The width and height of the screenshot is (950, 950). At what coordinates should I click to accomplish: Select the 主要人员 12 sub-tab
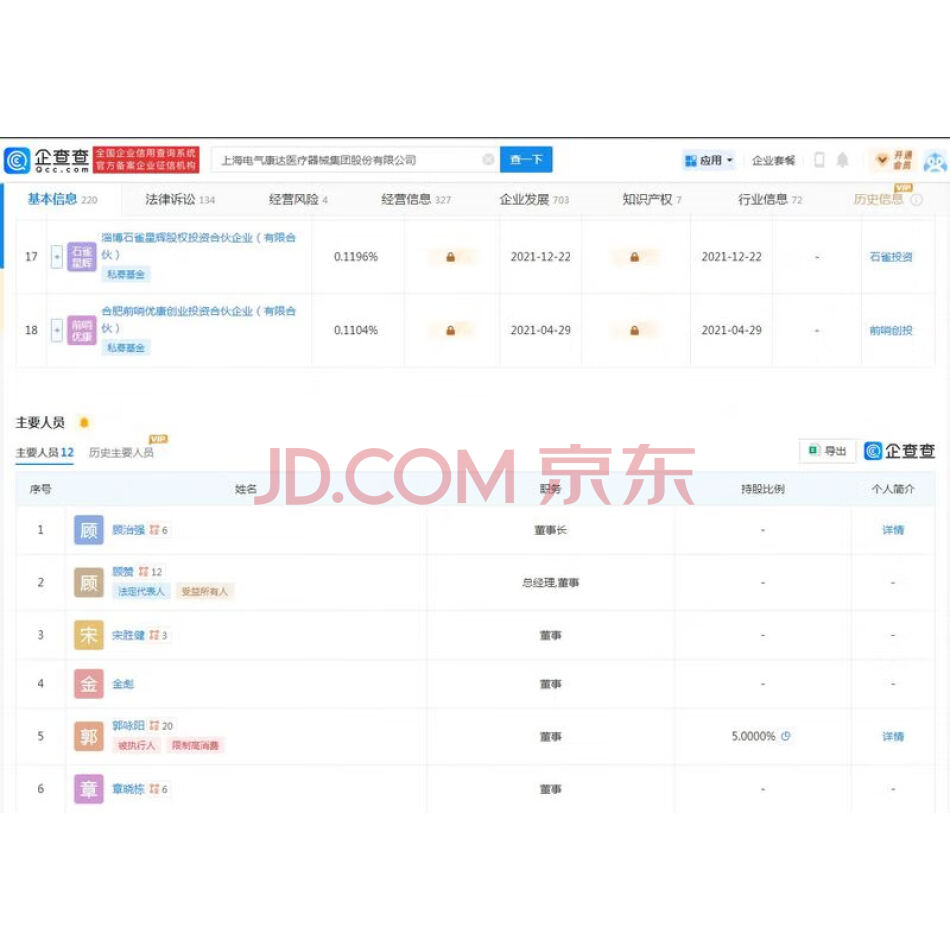click(44, 453)
